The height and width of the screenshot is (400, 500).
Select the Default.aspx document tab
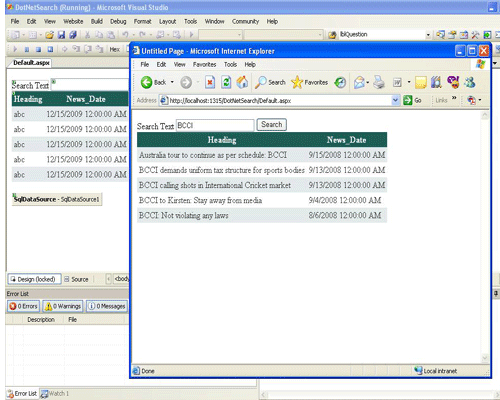coord(31,63)
